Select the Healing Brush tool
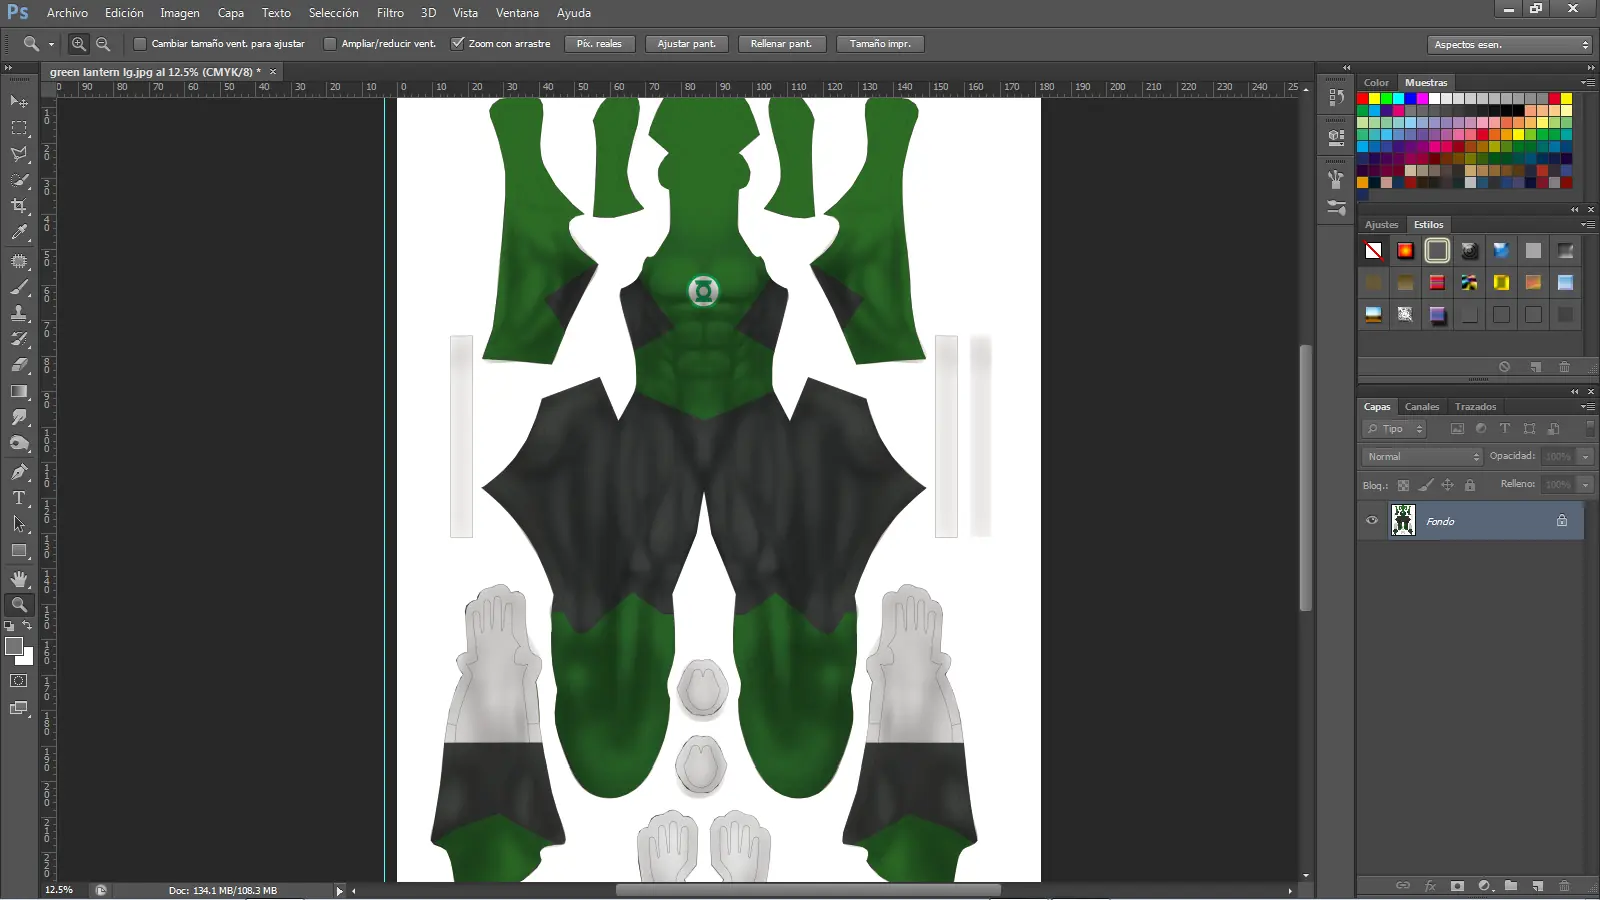 click(x=19, y=261)
